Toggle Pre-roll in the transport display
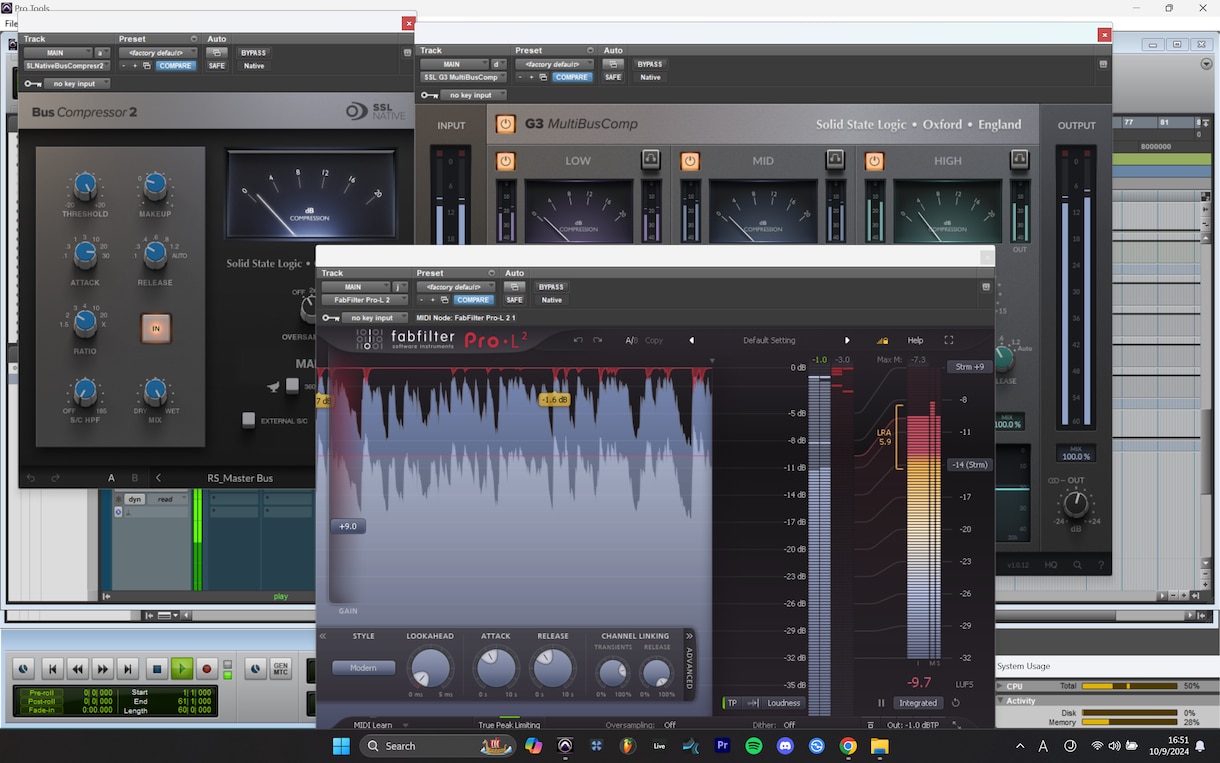The height and width of the screenshot is (763, 1220). 41,692
